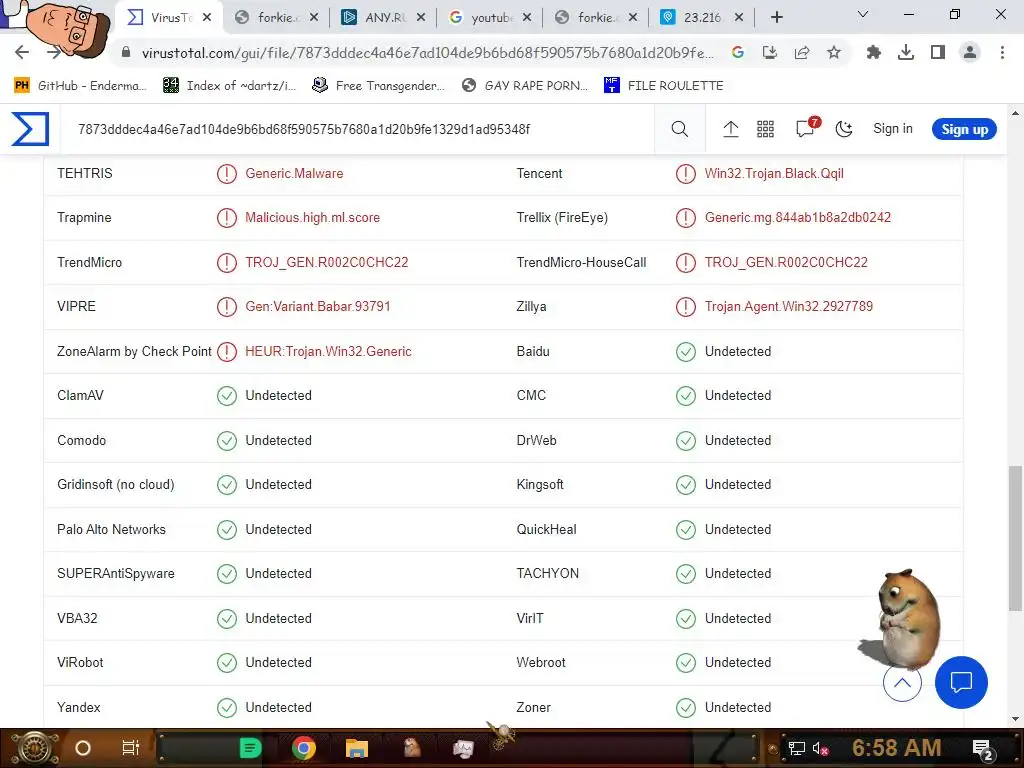
Task: Click the Trojan.Agent.Win32.2927789 Zillya result
Action: [x=788, y=306]
